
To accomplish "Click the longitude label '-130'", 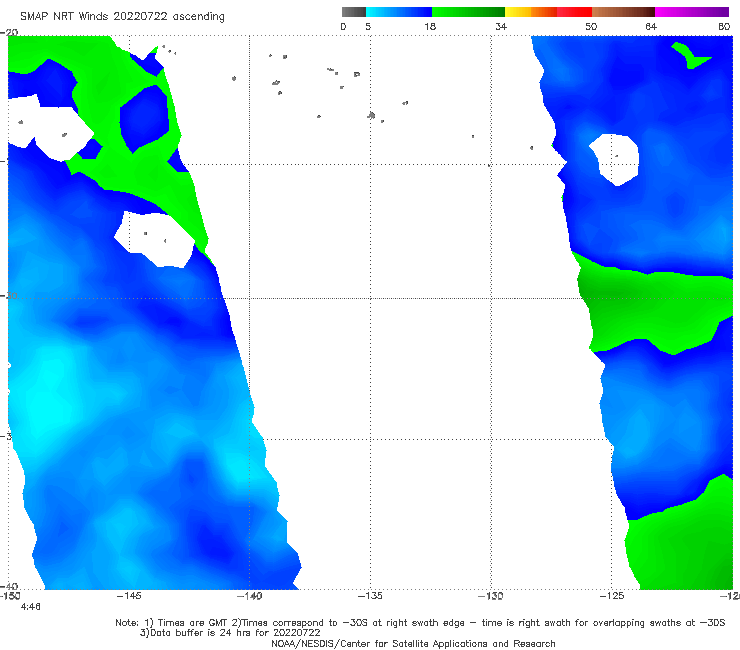I will pos(491,596).
